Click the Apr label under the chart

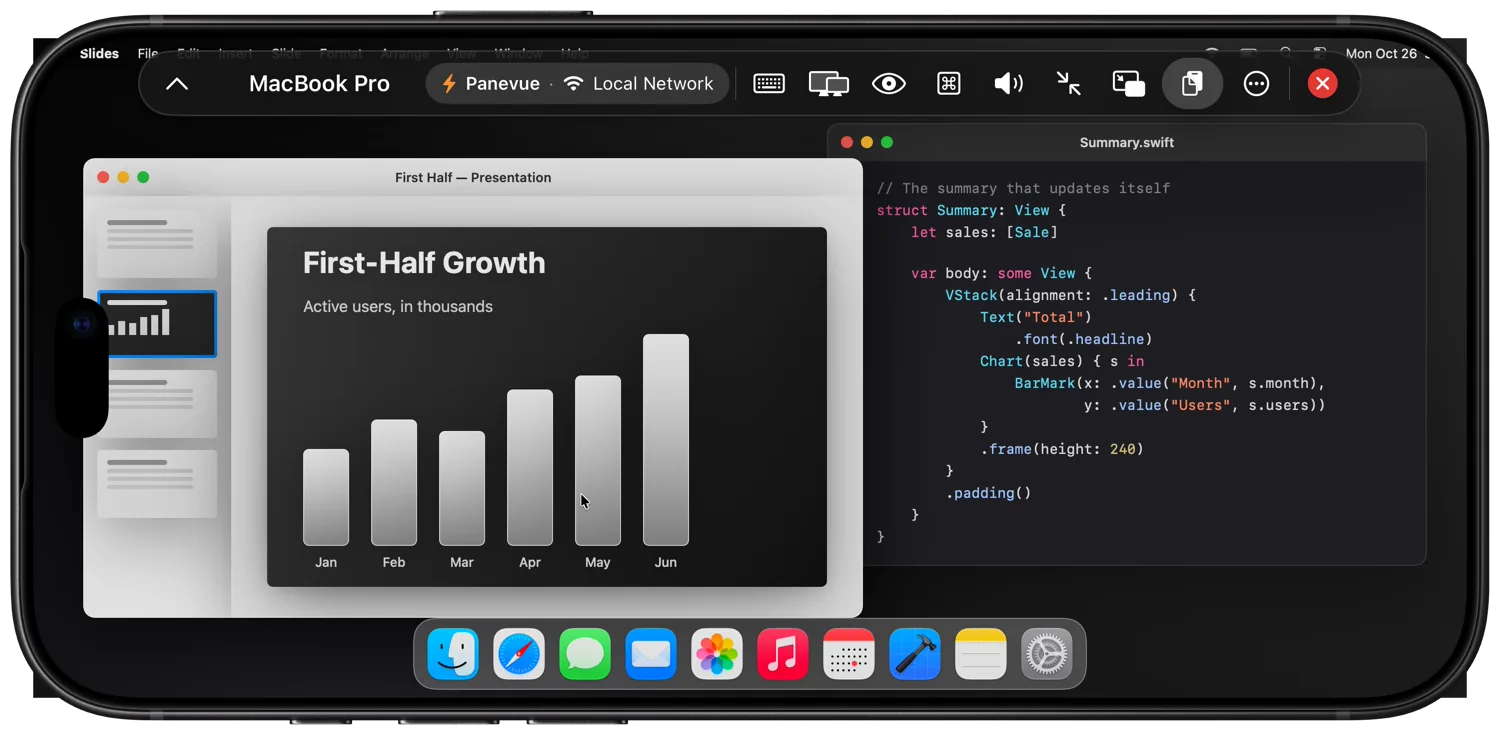point(530,563)
